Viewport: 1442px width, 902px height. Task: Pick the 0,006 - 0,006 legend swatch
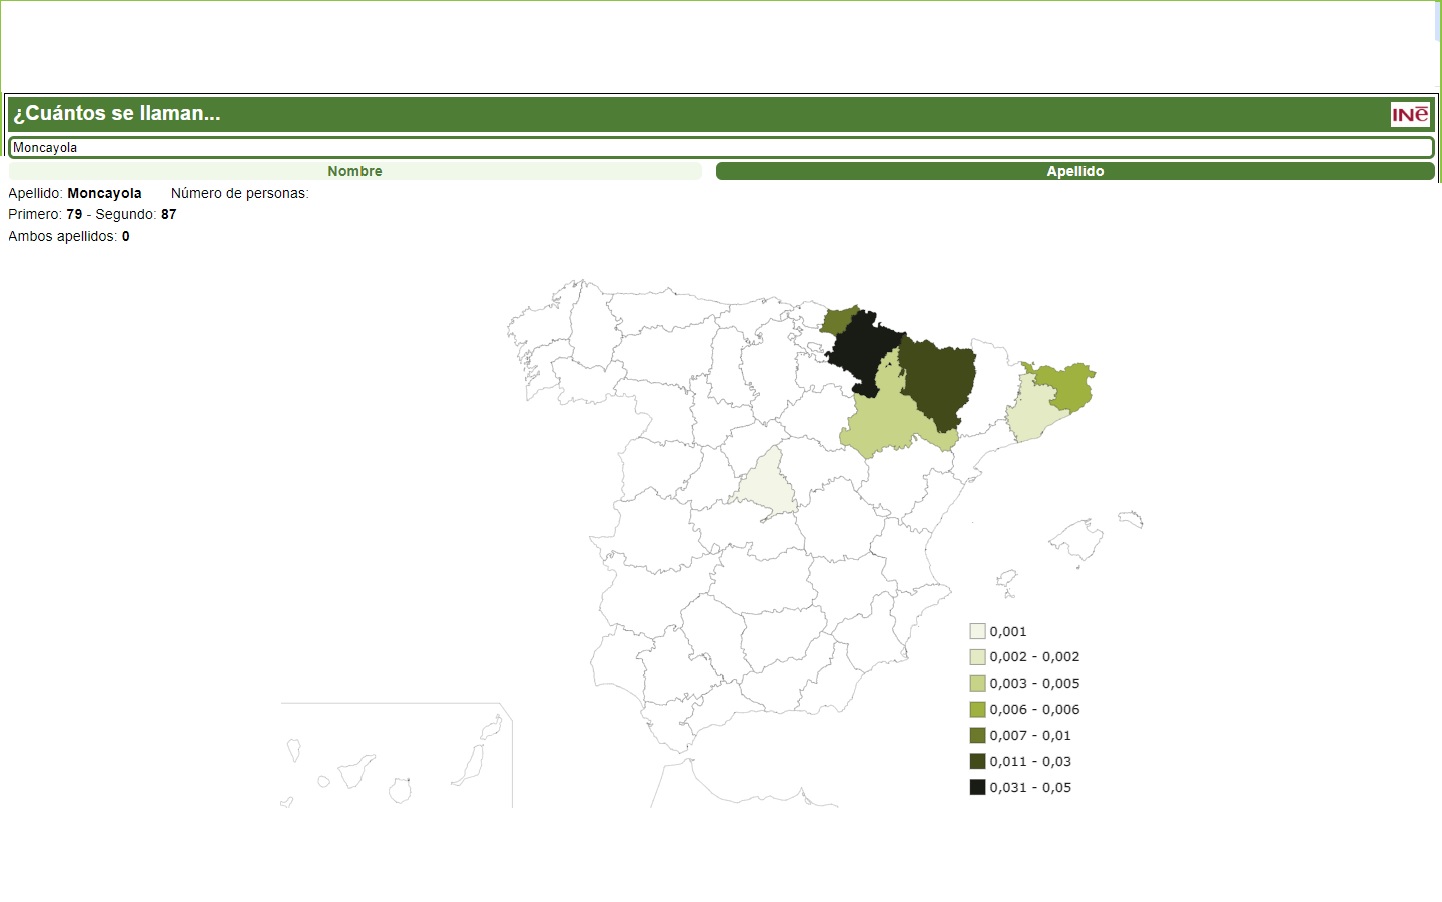click(x=977, y=710)
